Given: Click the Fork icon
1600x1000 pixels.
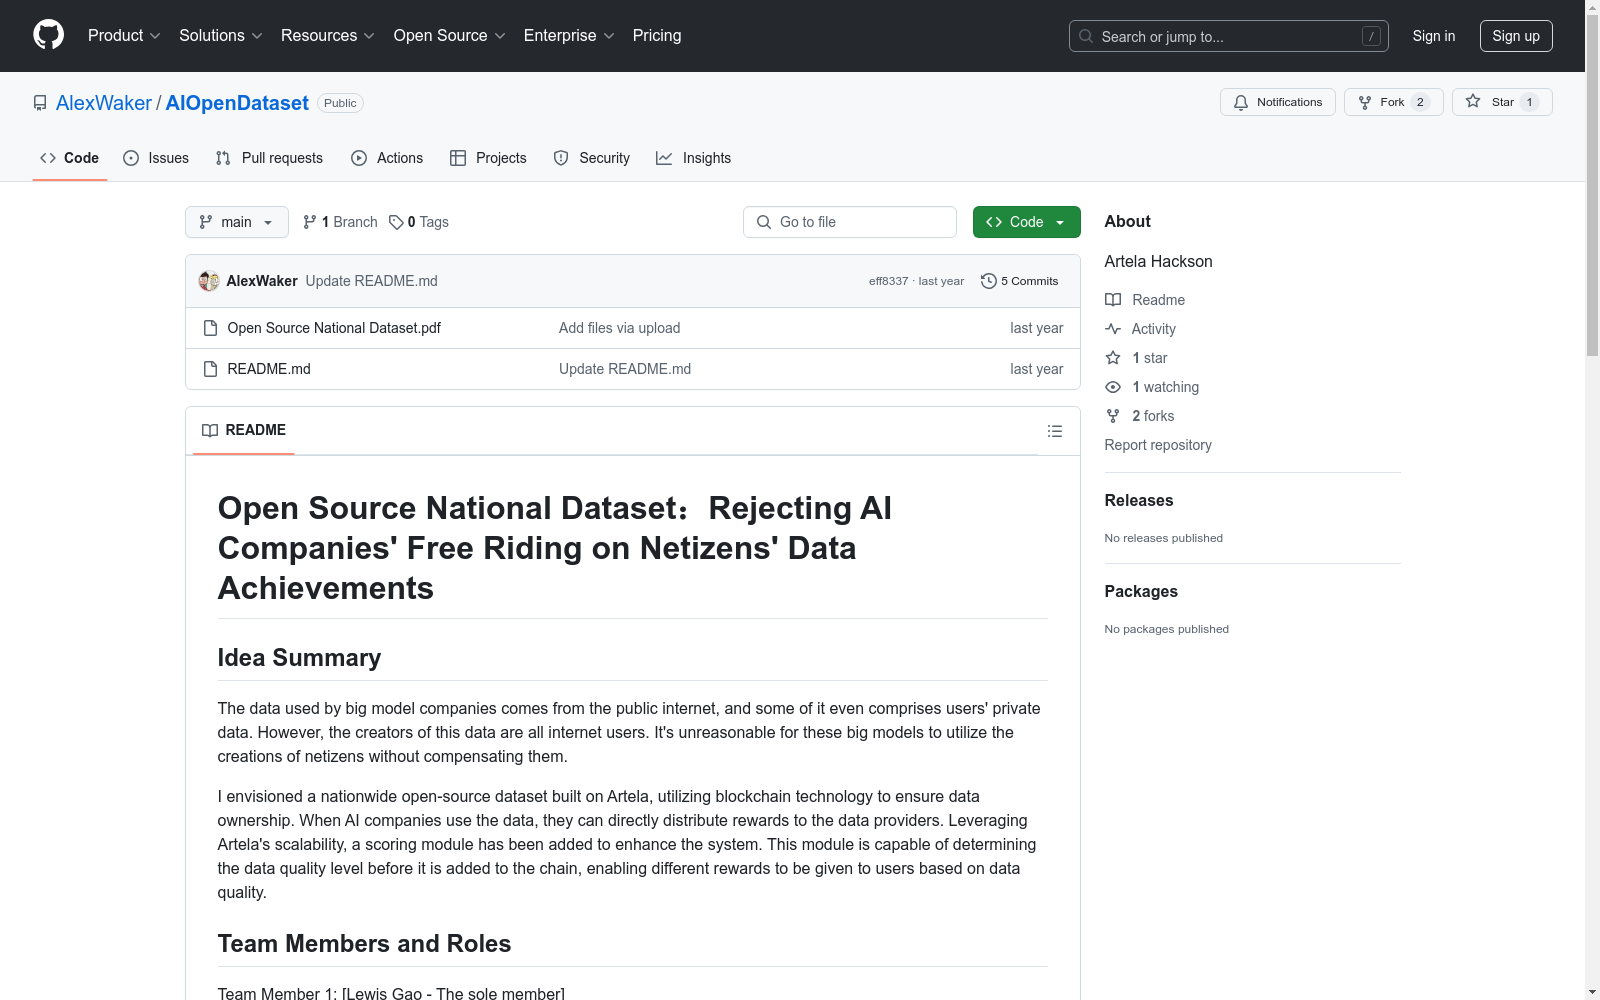Looking at the screenshot, I should (1365, 102).
